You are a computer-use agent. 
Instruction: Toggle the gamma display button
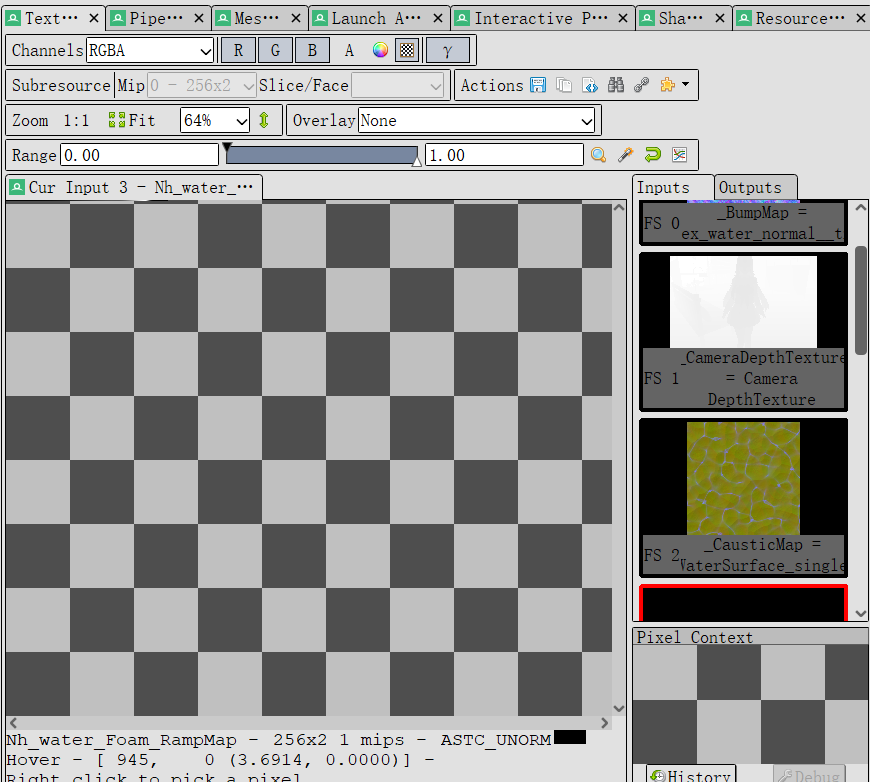click(447, 51)
